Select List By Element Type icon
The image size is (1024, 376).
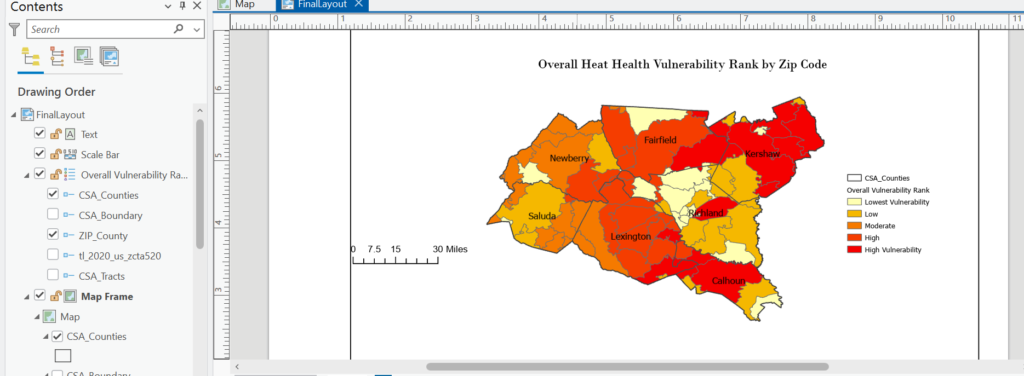57,57
